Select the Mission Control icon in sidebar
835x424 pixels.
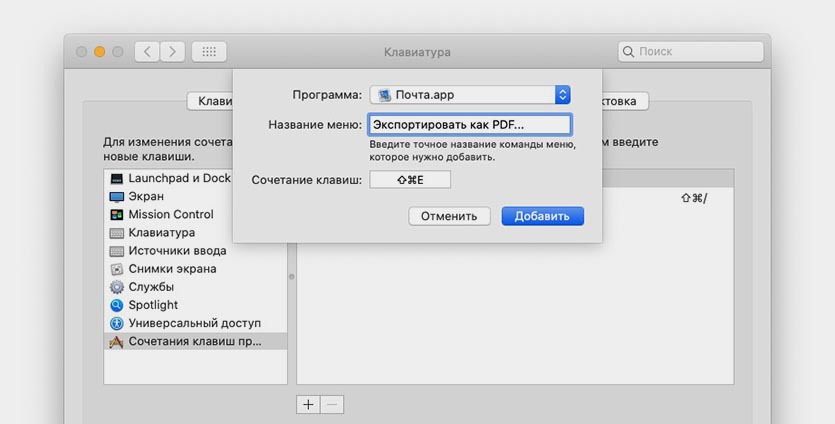117,214
